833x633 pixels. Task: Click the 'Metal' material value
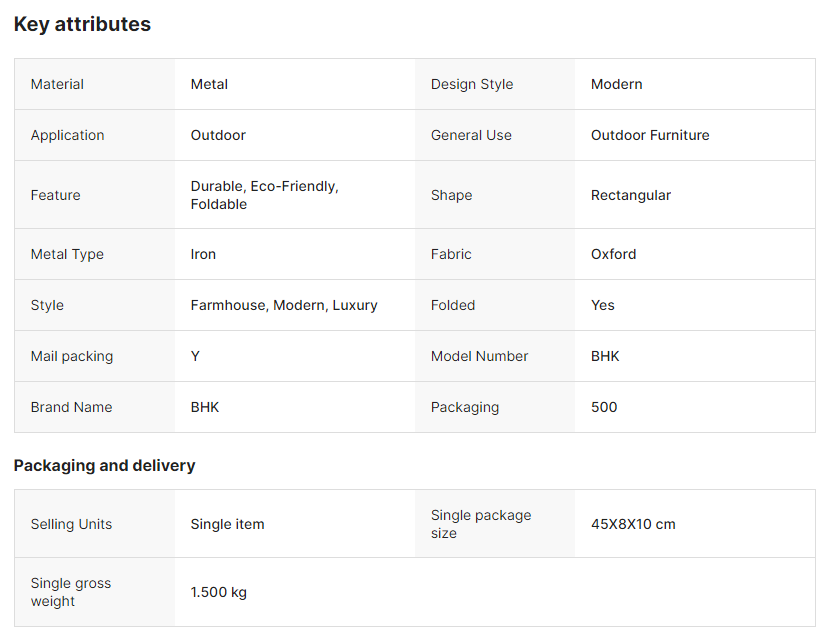209,85
